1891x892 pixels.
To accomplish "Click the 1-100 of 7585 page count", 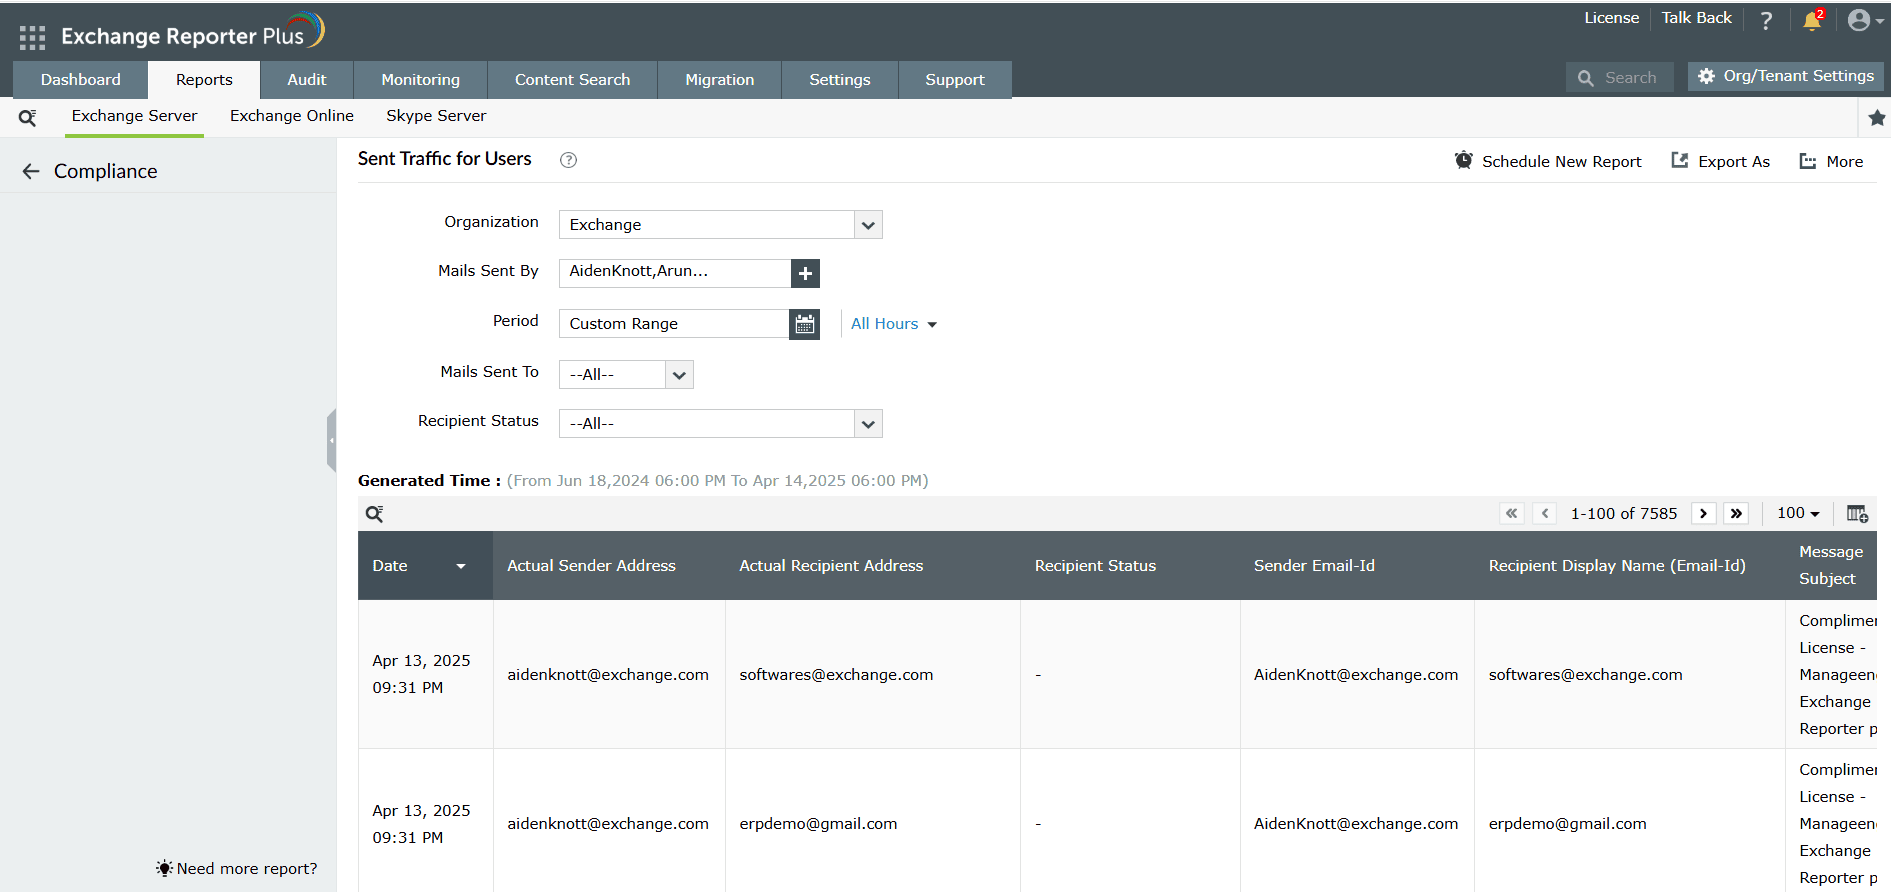I will coord(1624,513).
